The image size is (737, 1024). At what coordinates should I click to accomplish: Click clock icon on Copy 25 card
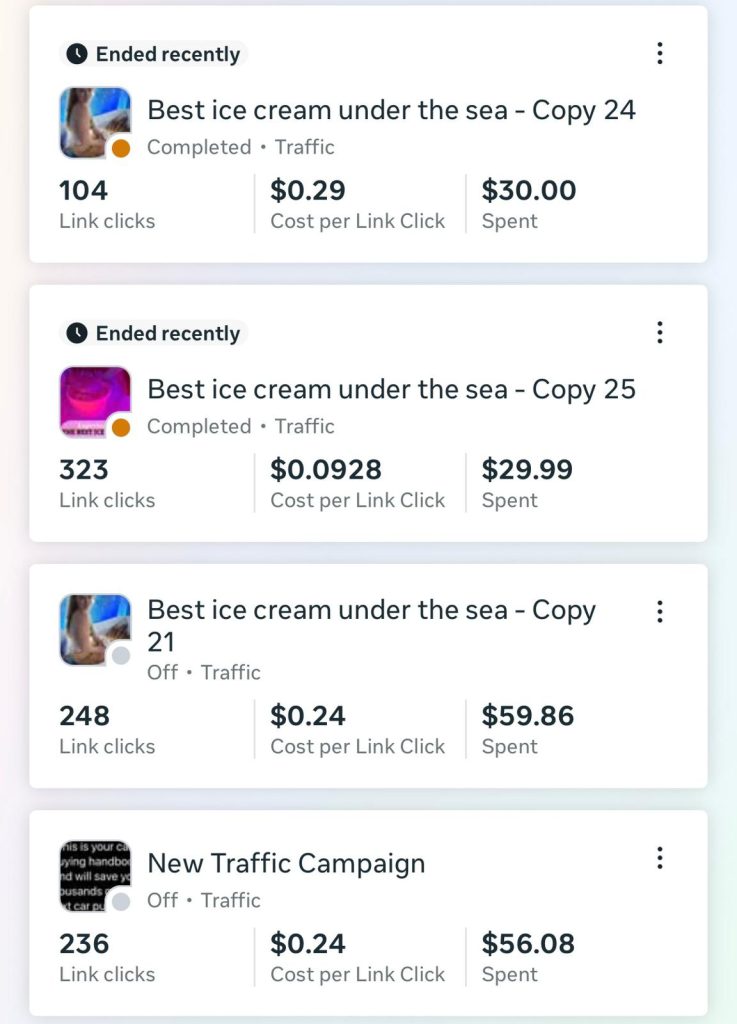tap(77, 333)
